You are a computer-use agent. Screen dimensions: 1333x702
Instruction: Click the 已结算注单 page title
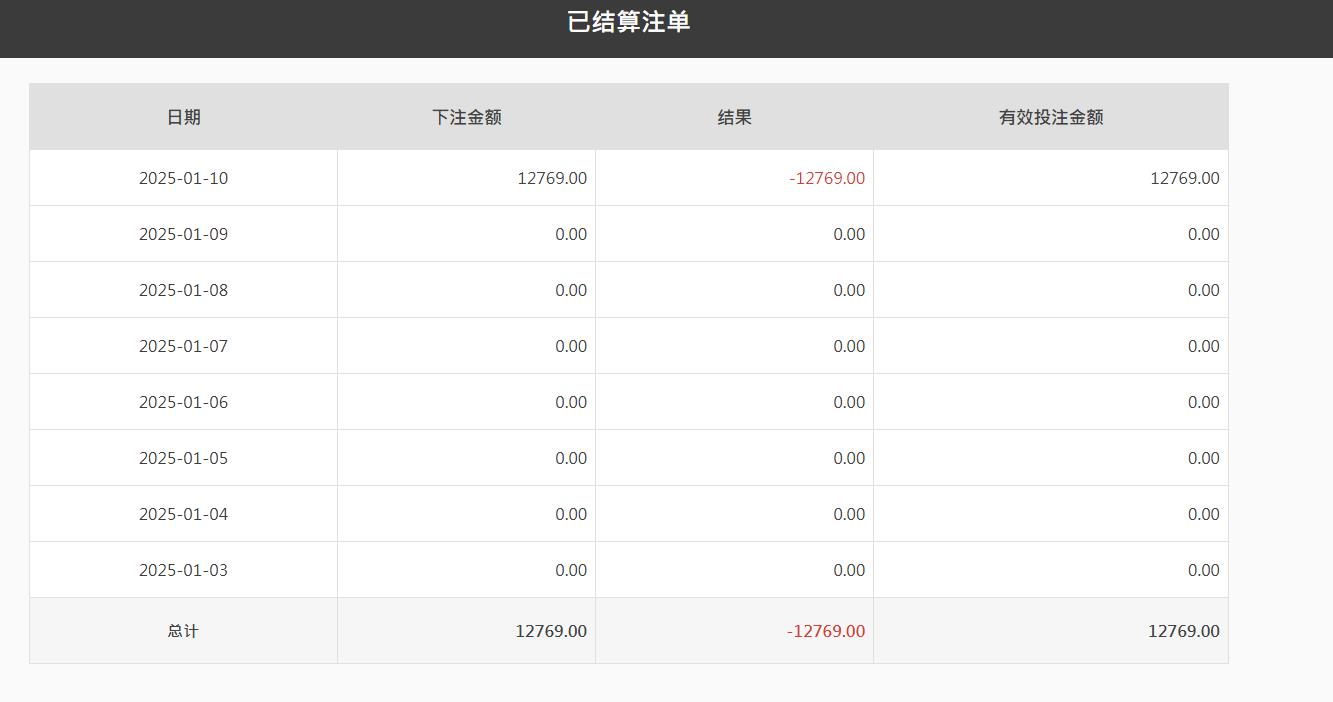628,22
